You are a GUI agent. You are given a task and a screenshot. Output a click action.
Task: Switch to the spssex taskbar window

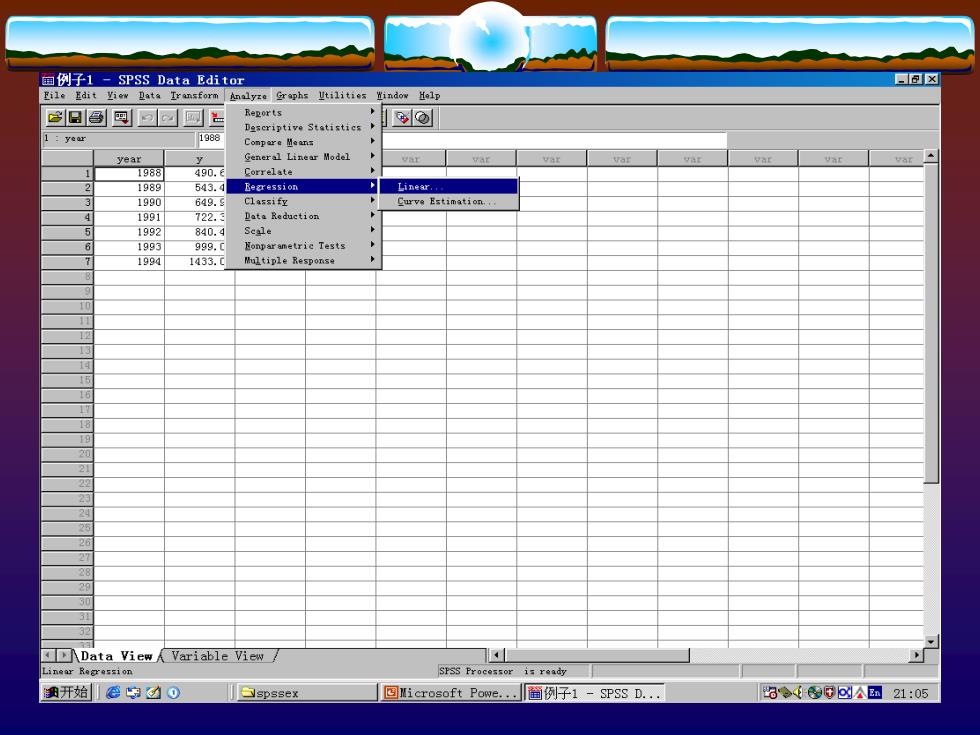(x=307, y=692)
